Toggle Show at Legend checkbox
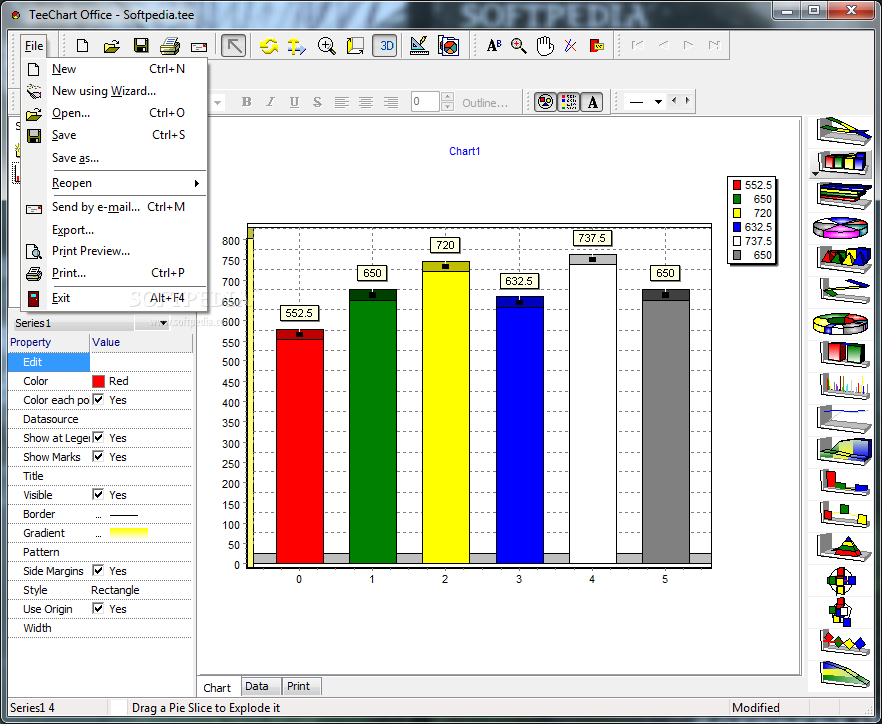The height and width of the screenshot is (724, 882). (98, 437)
